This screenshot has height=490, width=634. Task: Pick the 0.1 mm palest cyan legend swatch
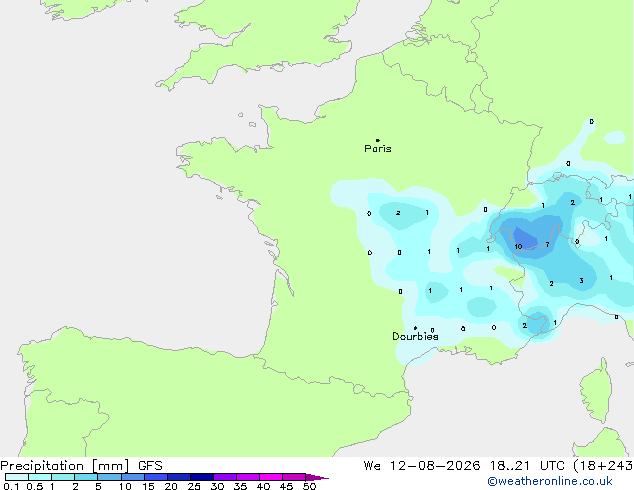click(17, 477)
